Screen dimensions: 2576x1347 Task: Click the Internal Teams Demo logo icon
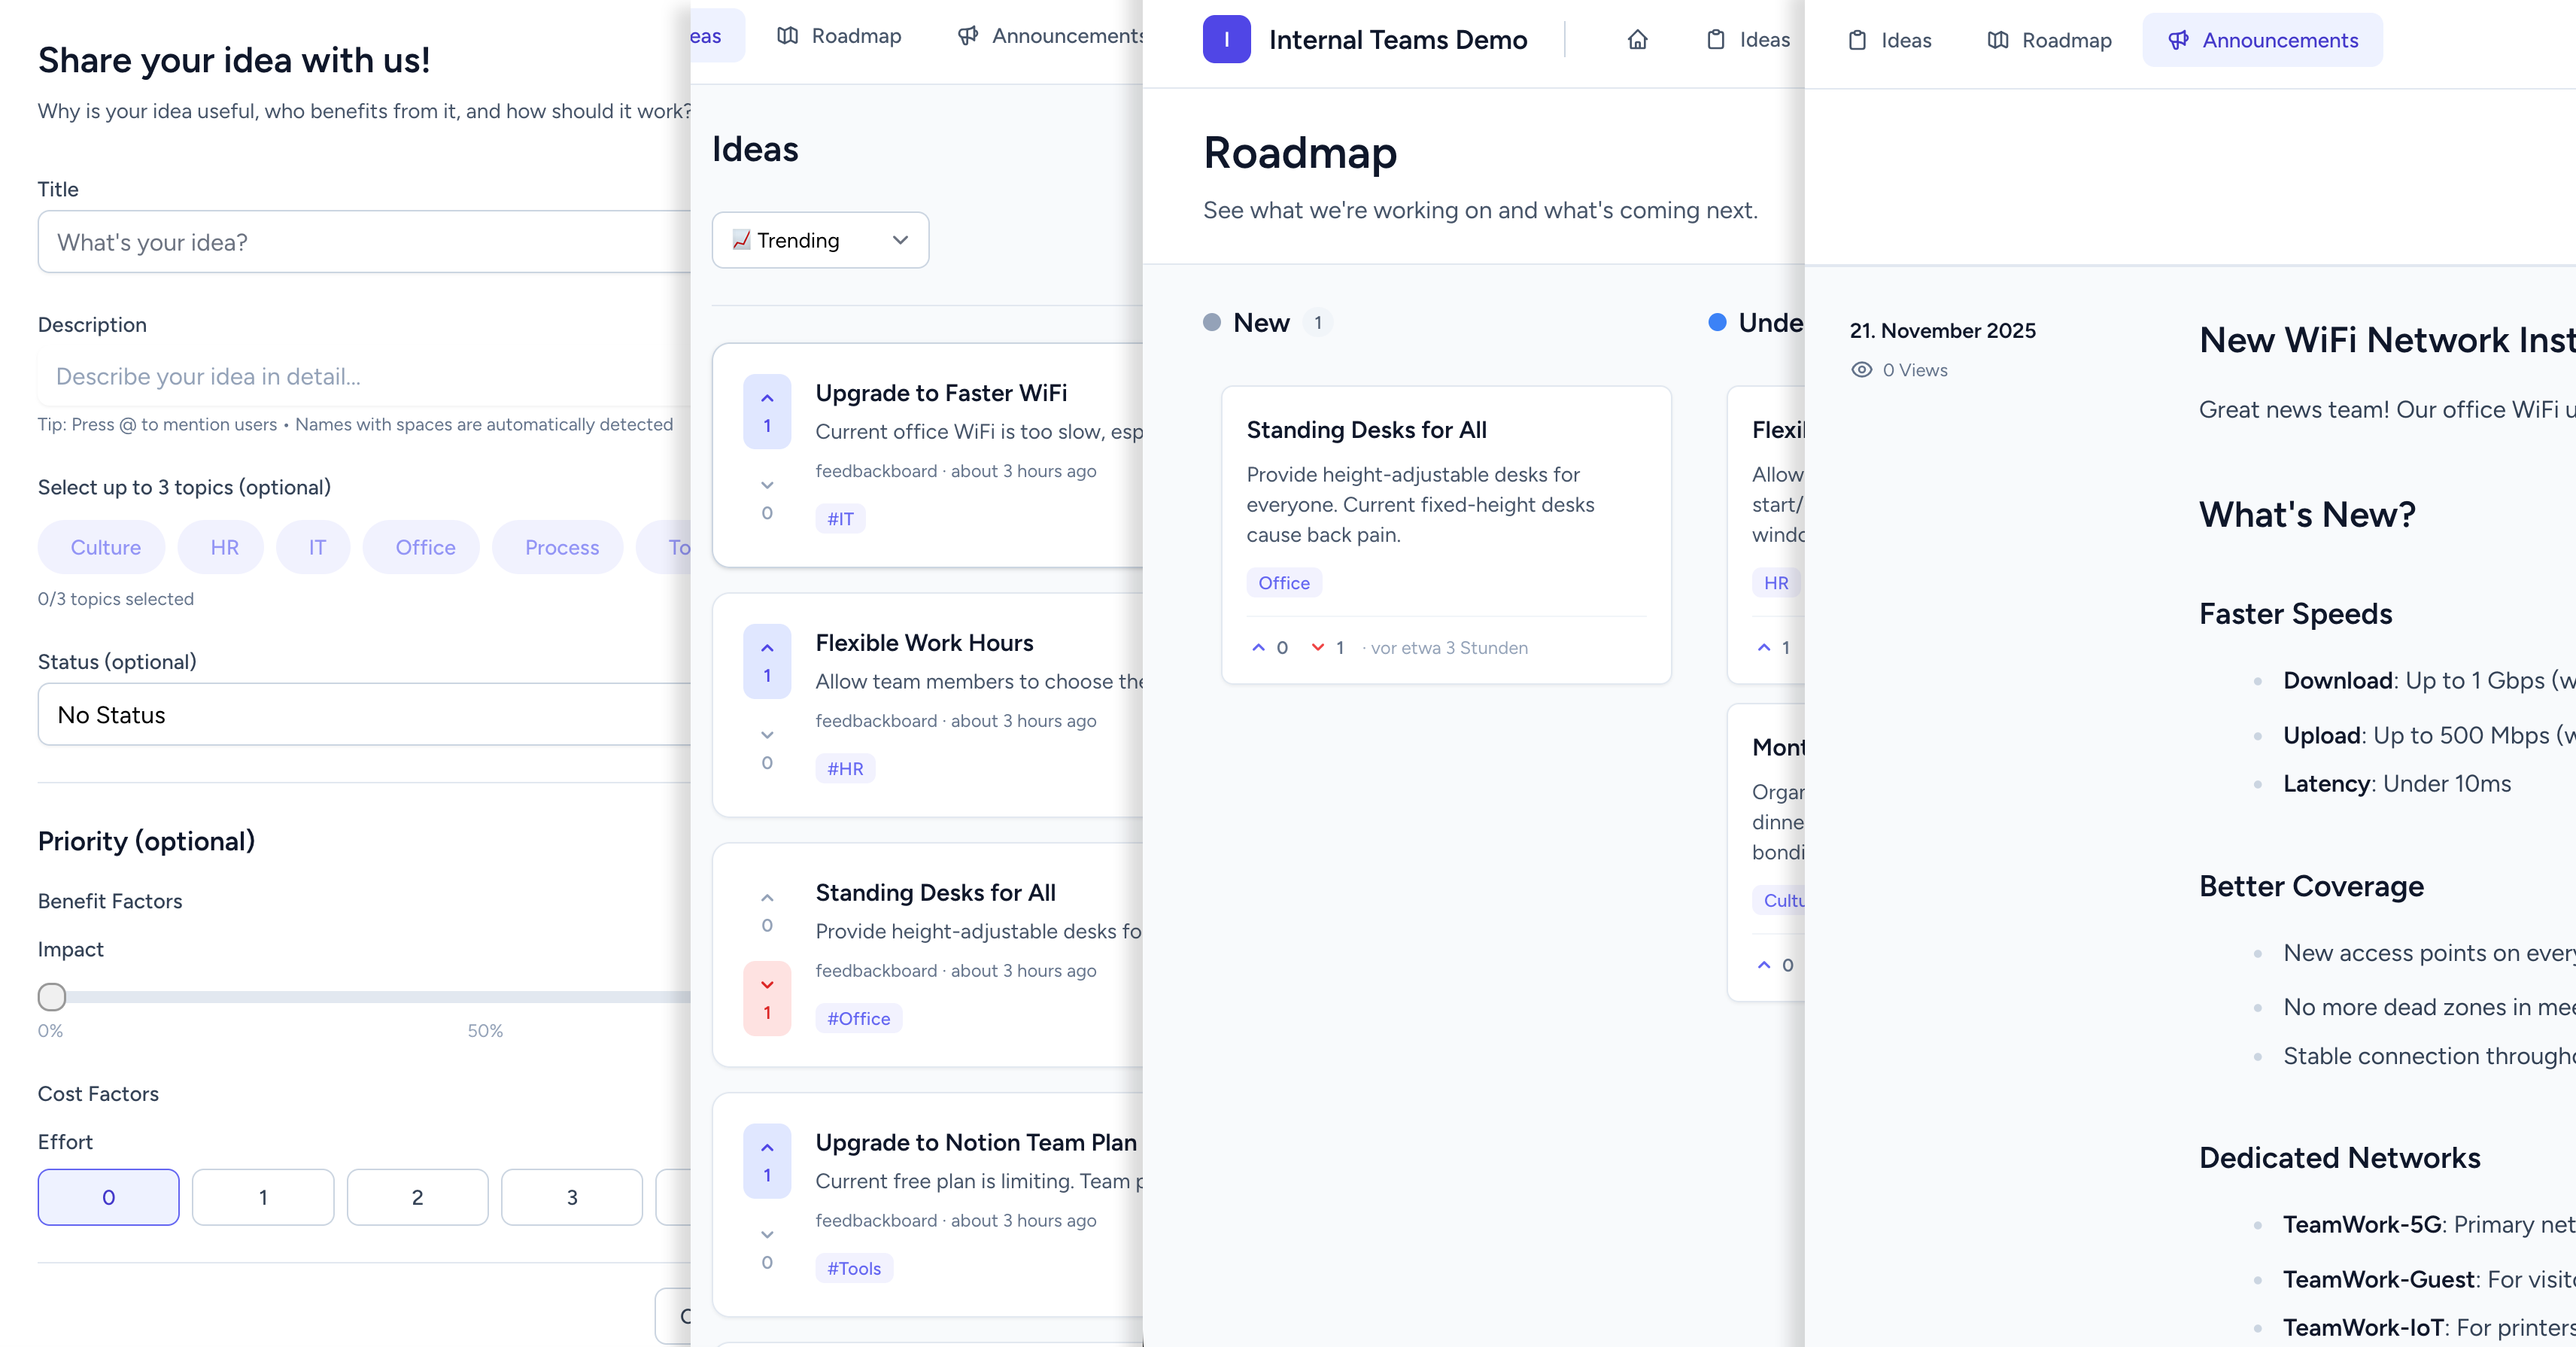(1226, 39)
